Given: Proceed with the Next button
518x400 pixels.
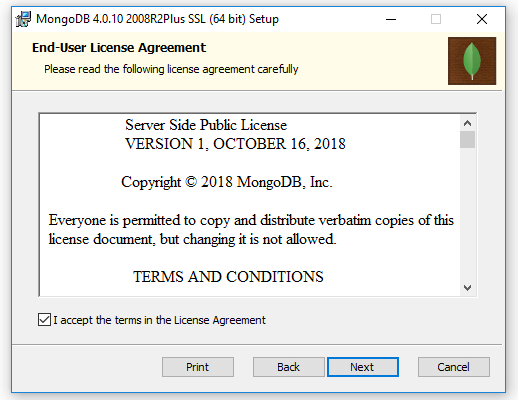Looking at the screenshot, I should [363, 367].
